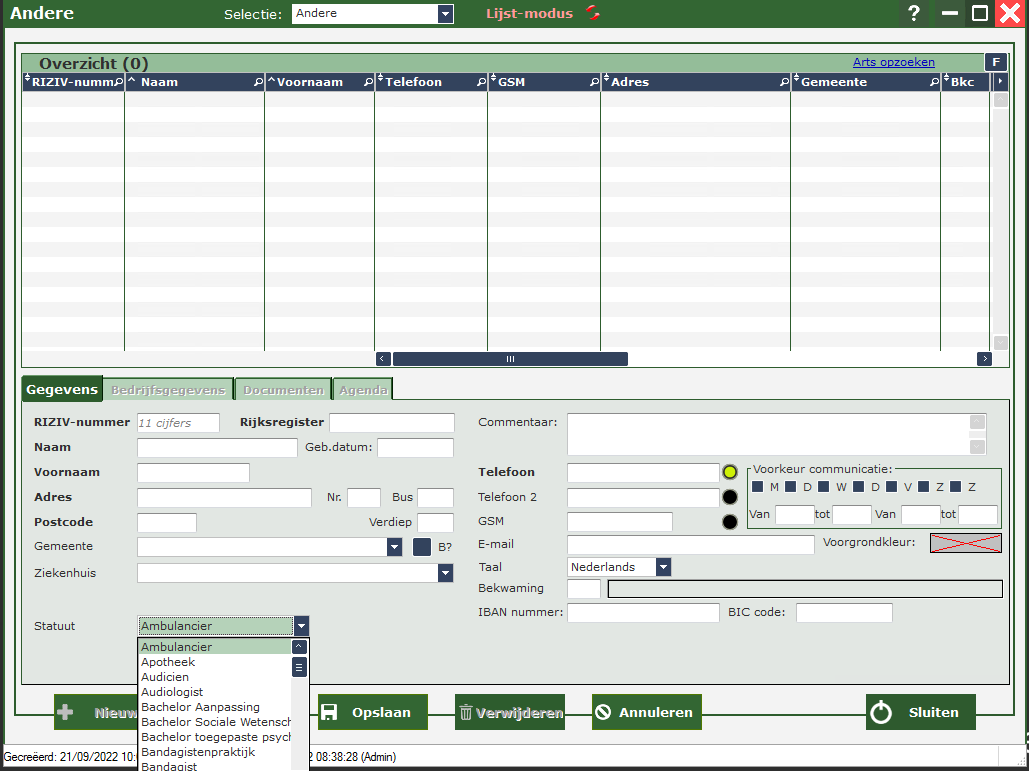Choose Apotheek in the Statuut list

click(168, 662)
